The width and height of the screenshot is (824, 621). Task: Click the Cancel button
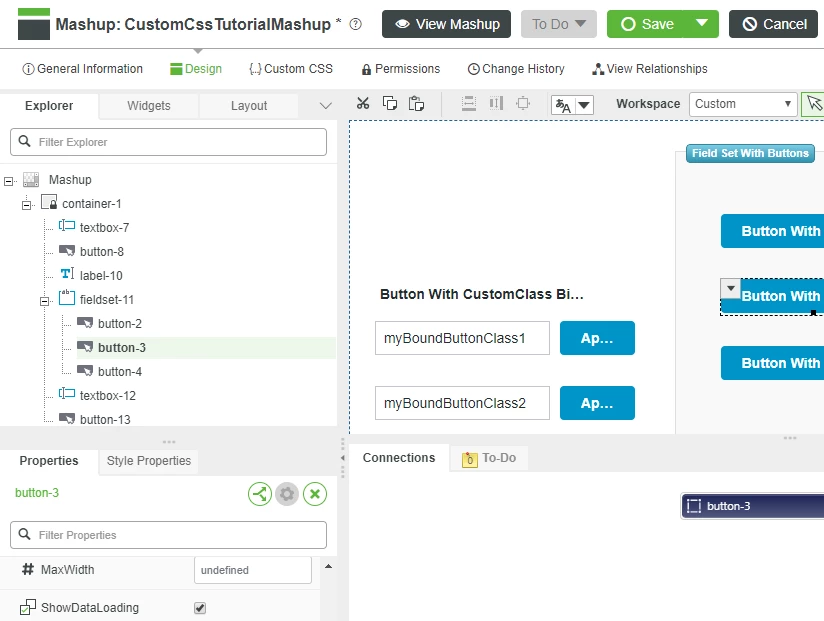774,24
